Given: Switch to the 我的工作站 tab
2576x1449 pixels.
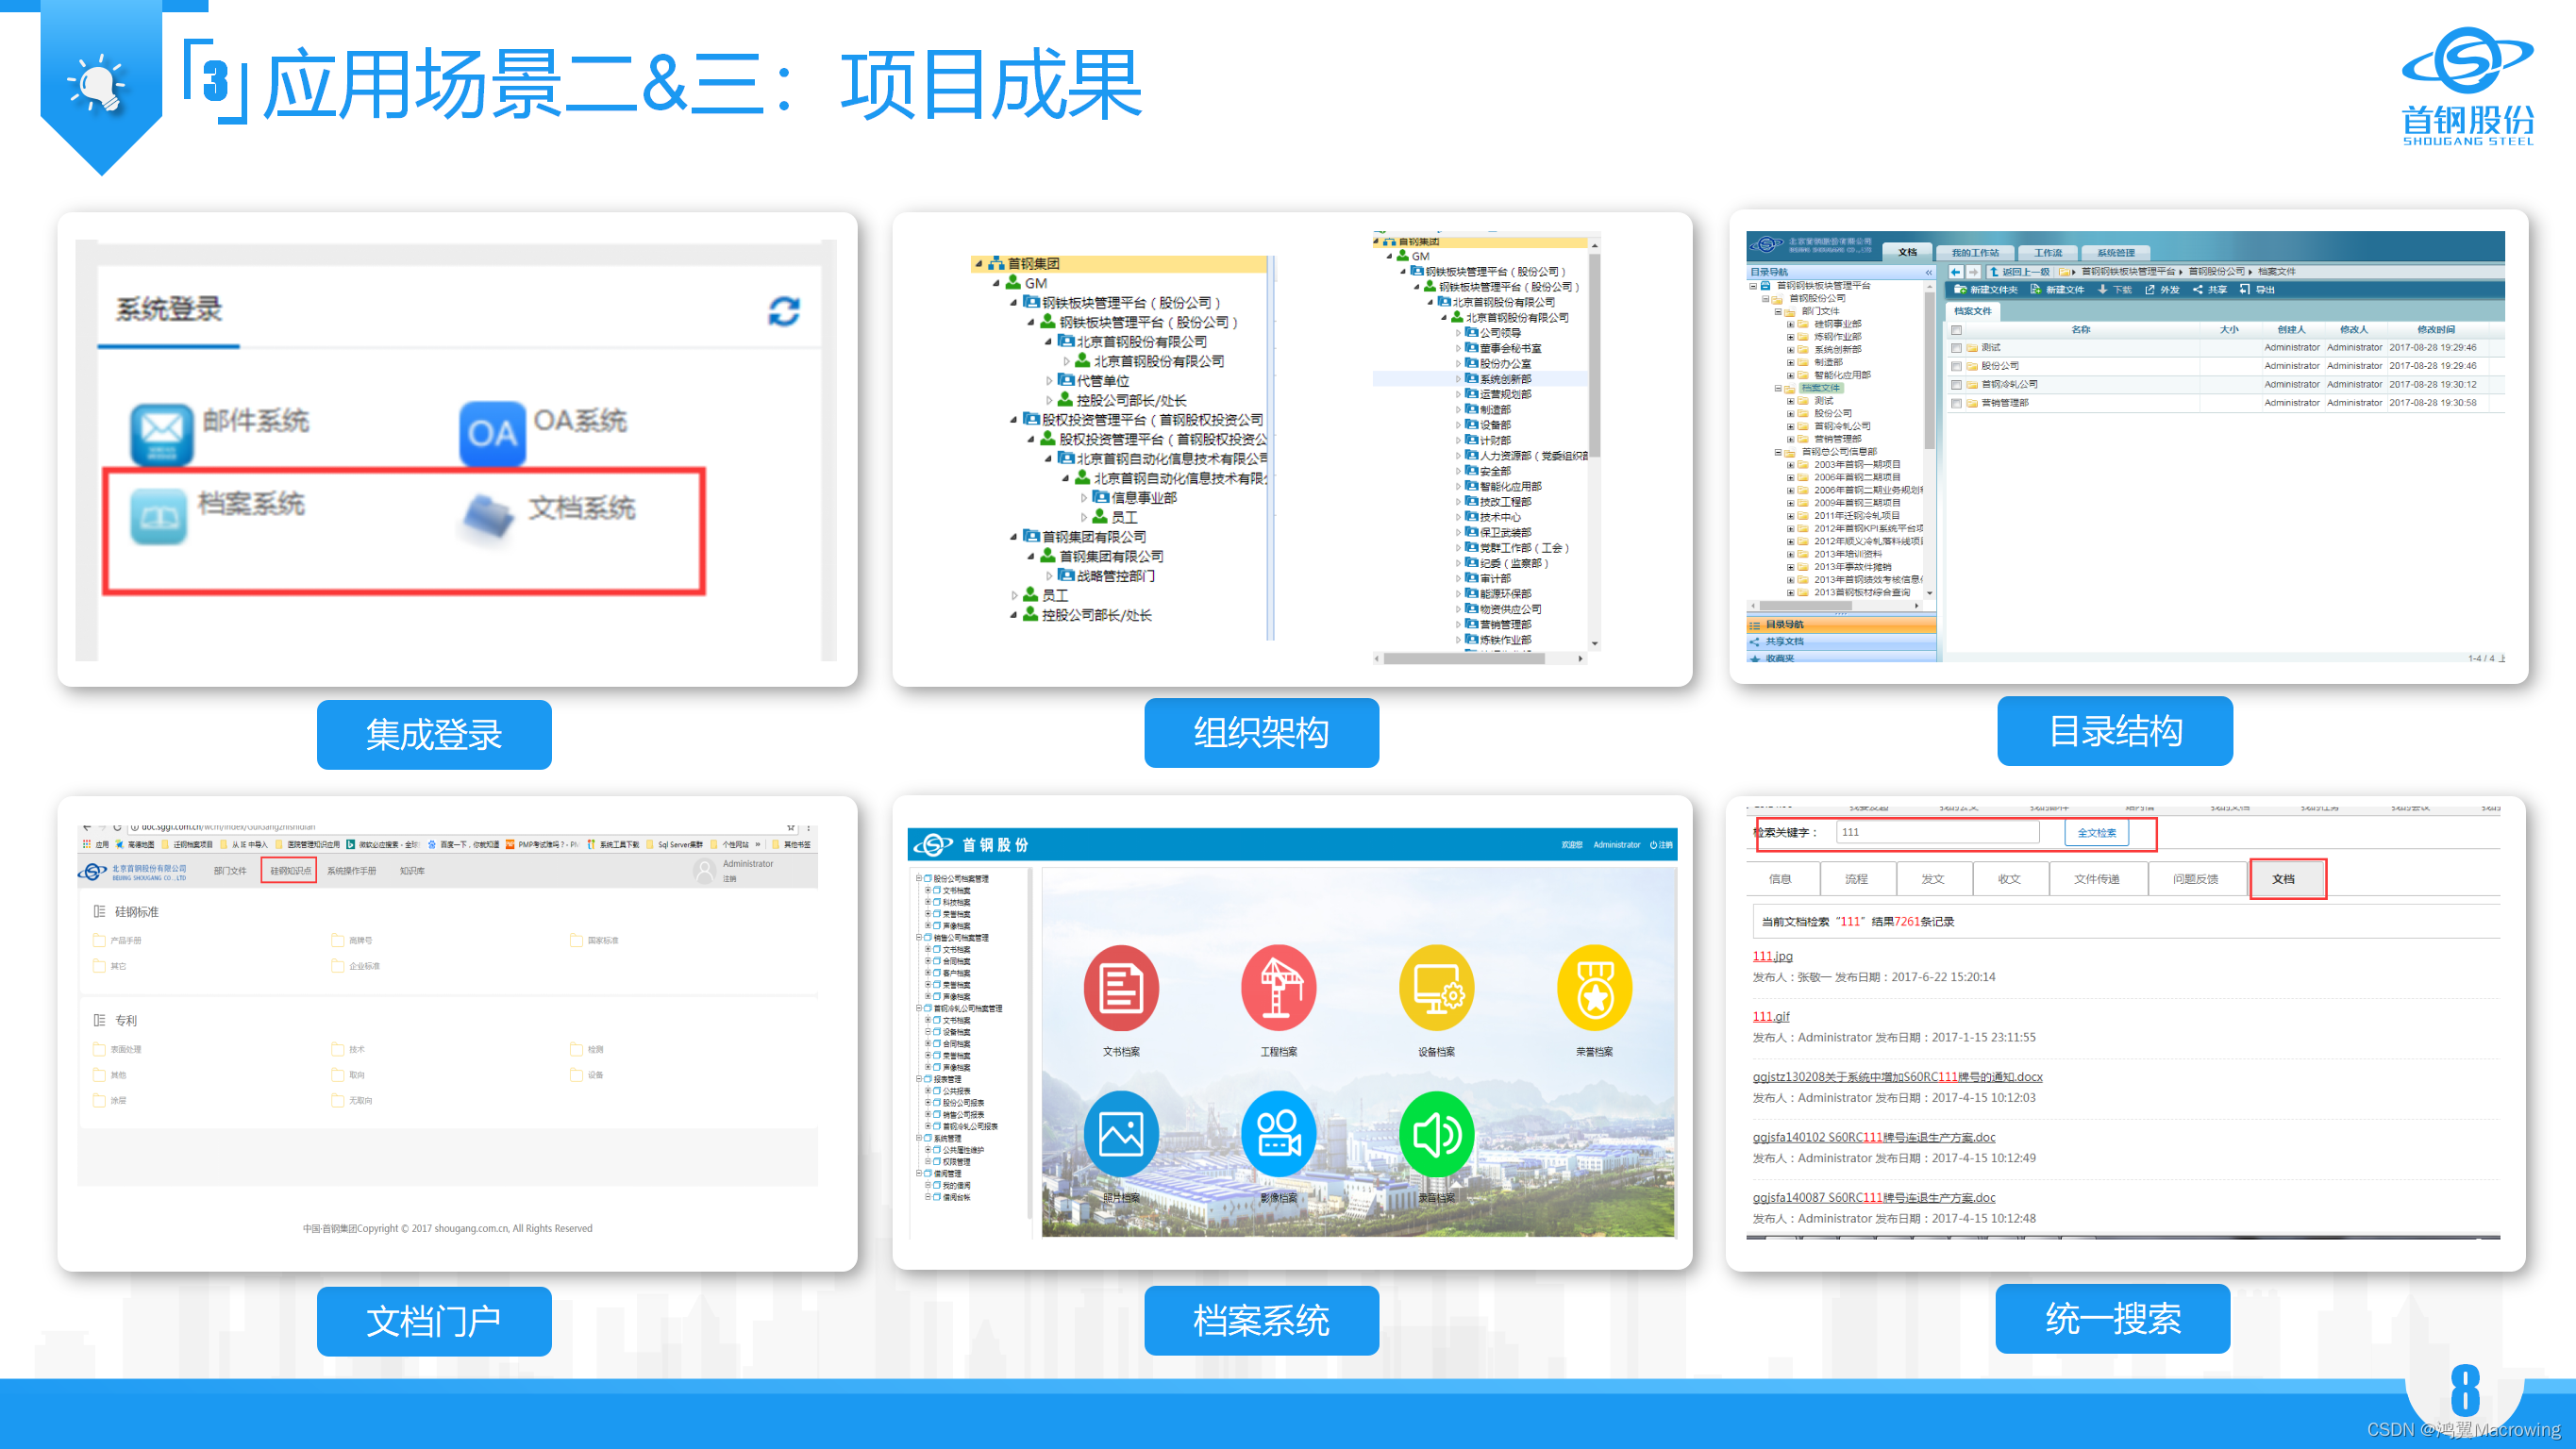Looking at the screenshot, I should 1974,253.
